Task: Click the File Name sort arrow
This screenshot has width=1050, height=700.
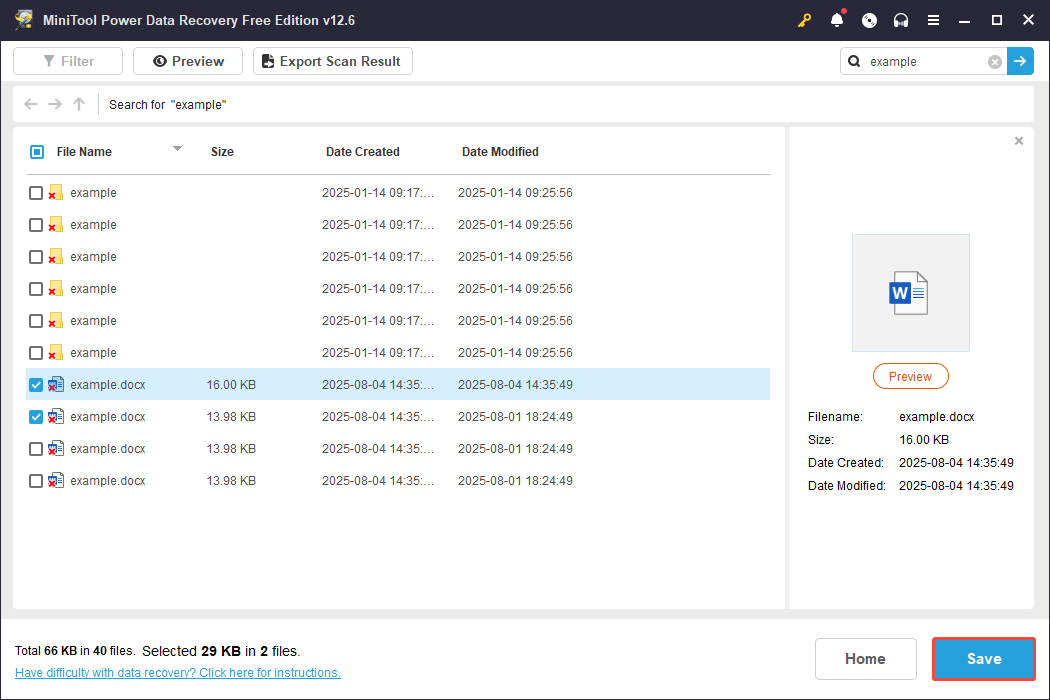Action: click(x=177, y=149)
